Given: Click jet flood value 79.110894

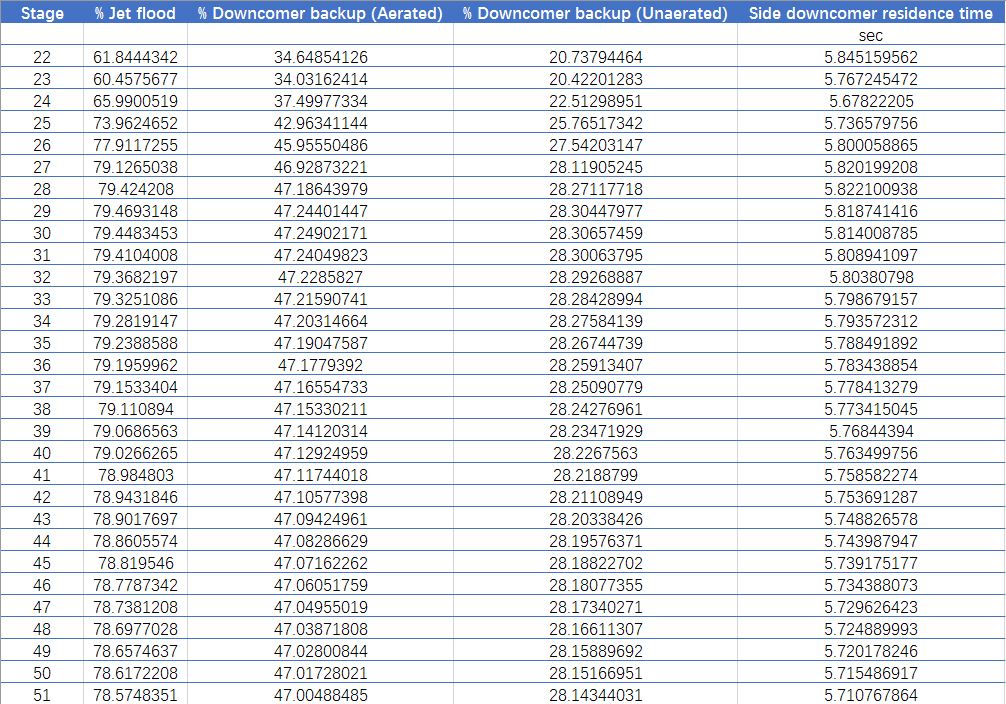Looking at the screenshot, I should (x=135, y=409).
